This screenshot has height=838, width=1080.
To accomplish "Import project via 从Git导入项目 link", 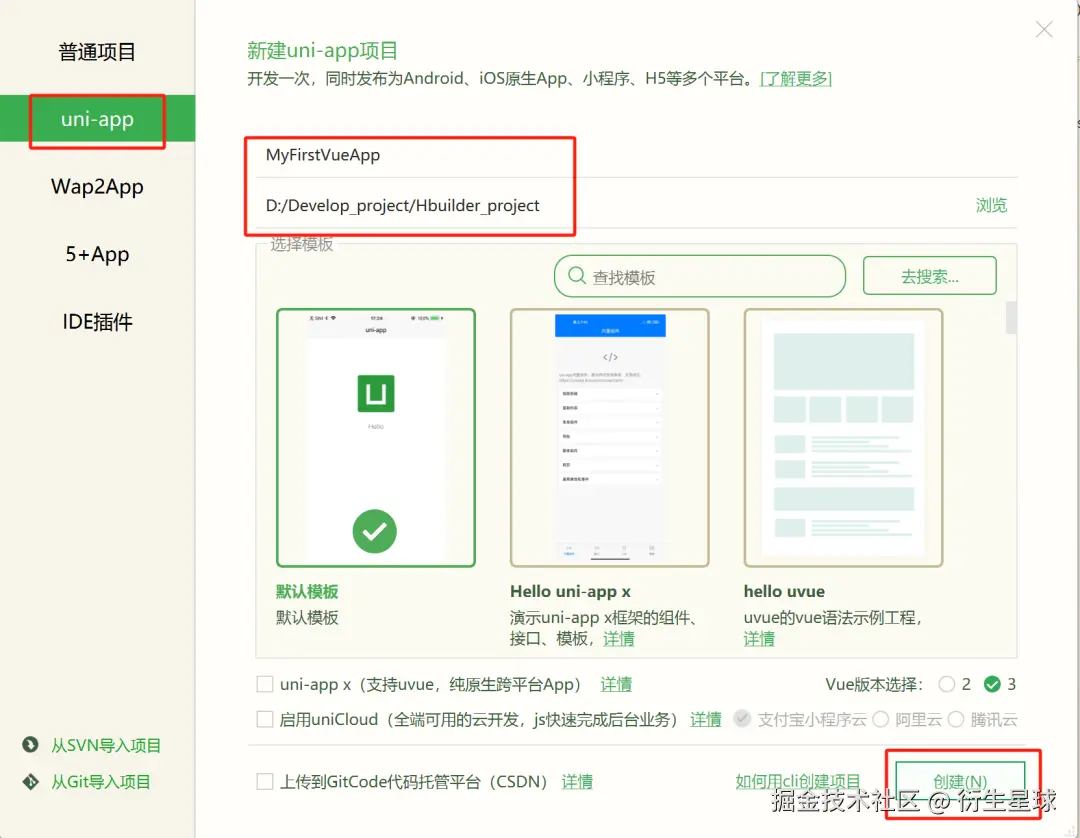I will point(101,782).
